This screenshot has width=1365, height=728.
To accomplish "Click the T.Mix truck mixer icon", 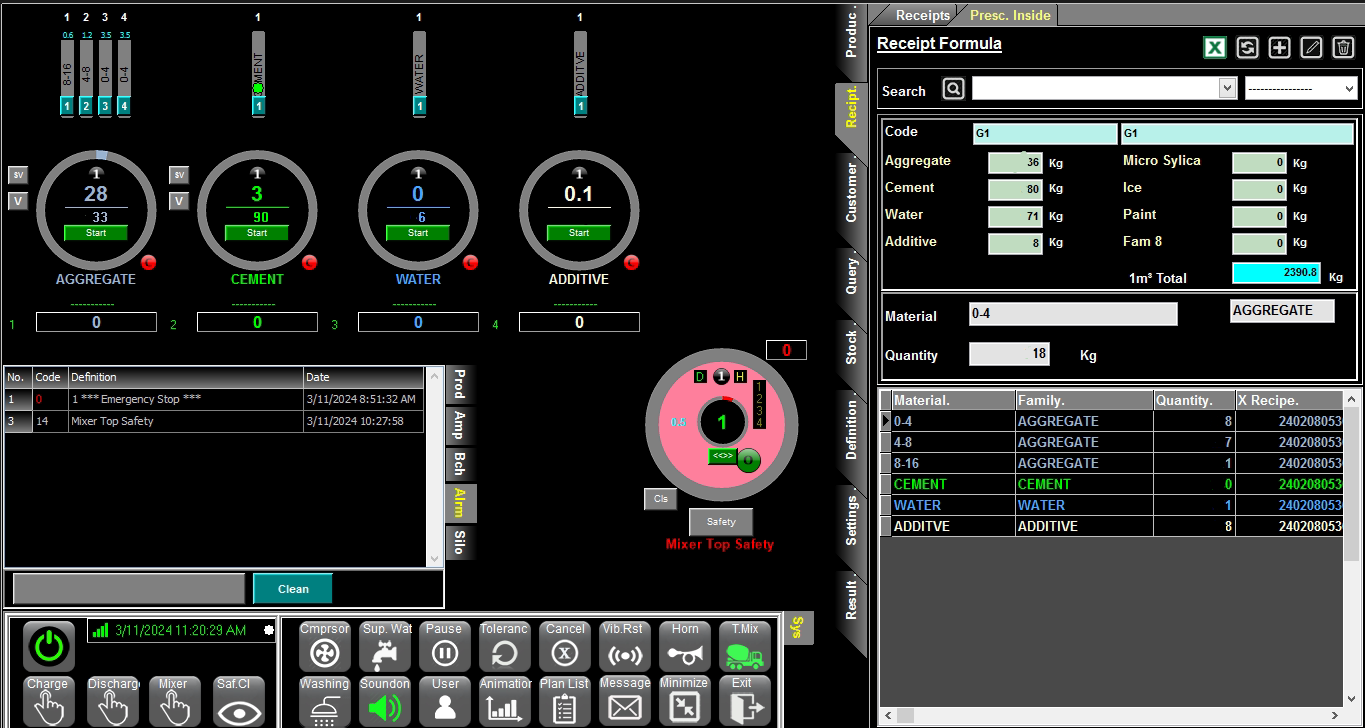I will tap(745, 647).
